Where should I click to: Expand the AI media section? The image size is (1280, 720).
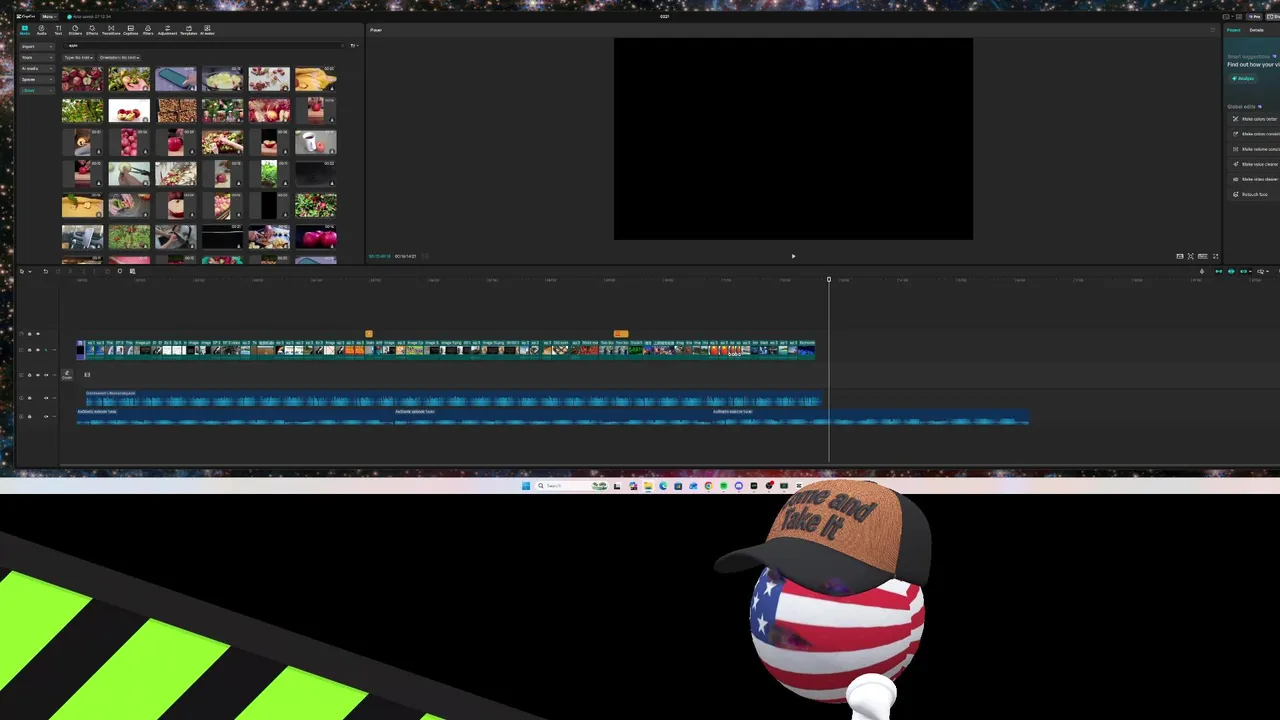pyautogui.click(x=37, y=69)
